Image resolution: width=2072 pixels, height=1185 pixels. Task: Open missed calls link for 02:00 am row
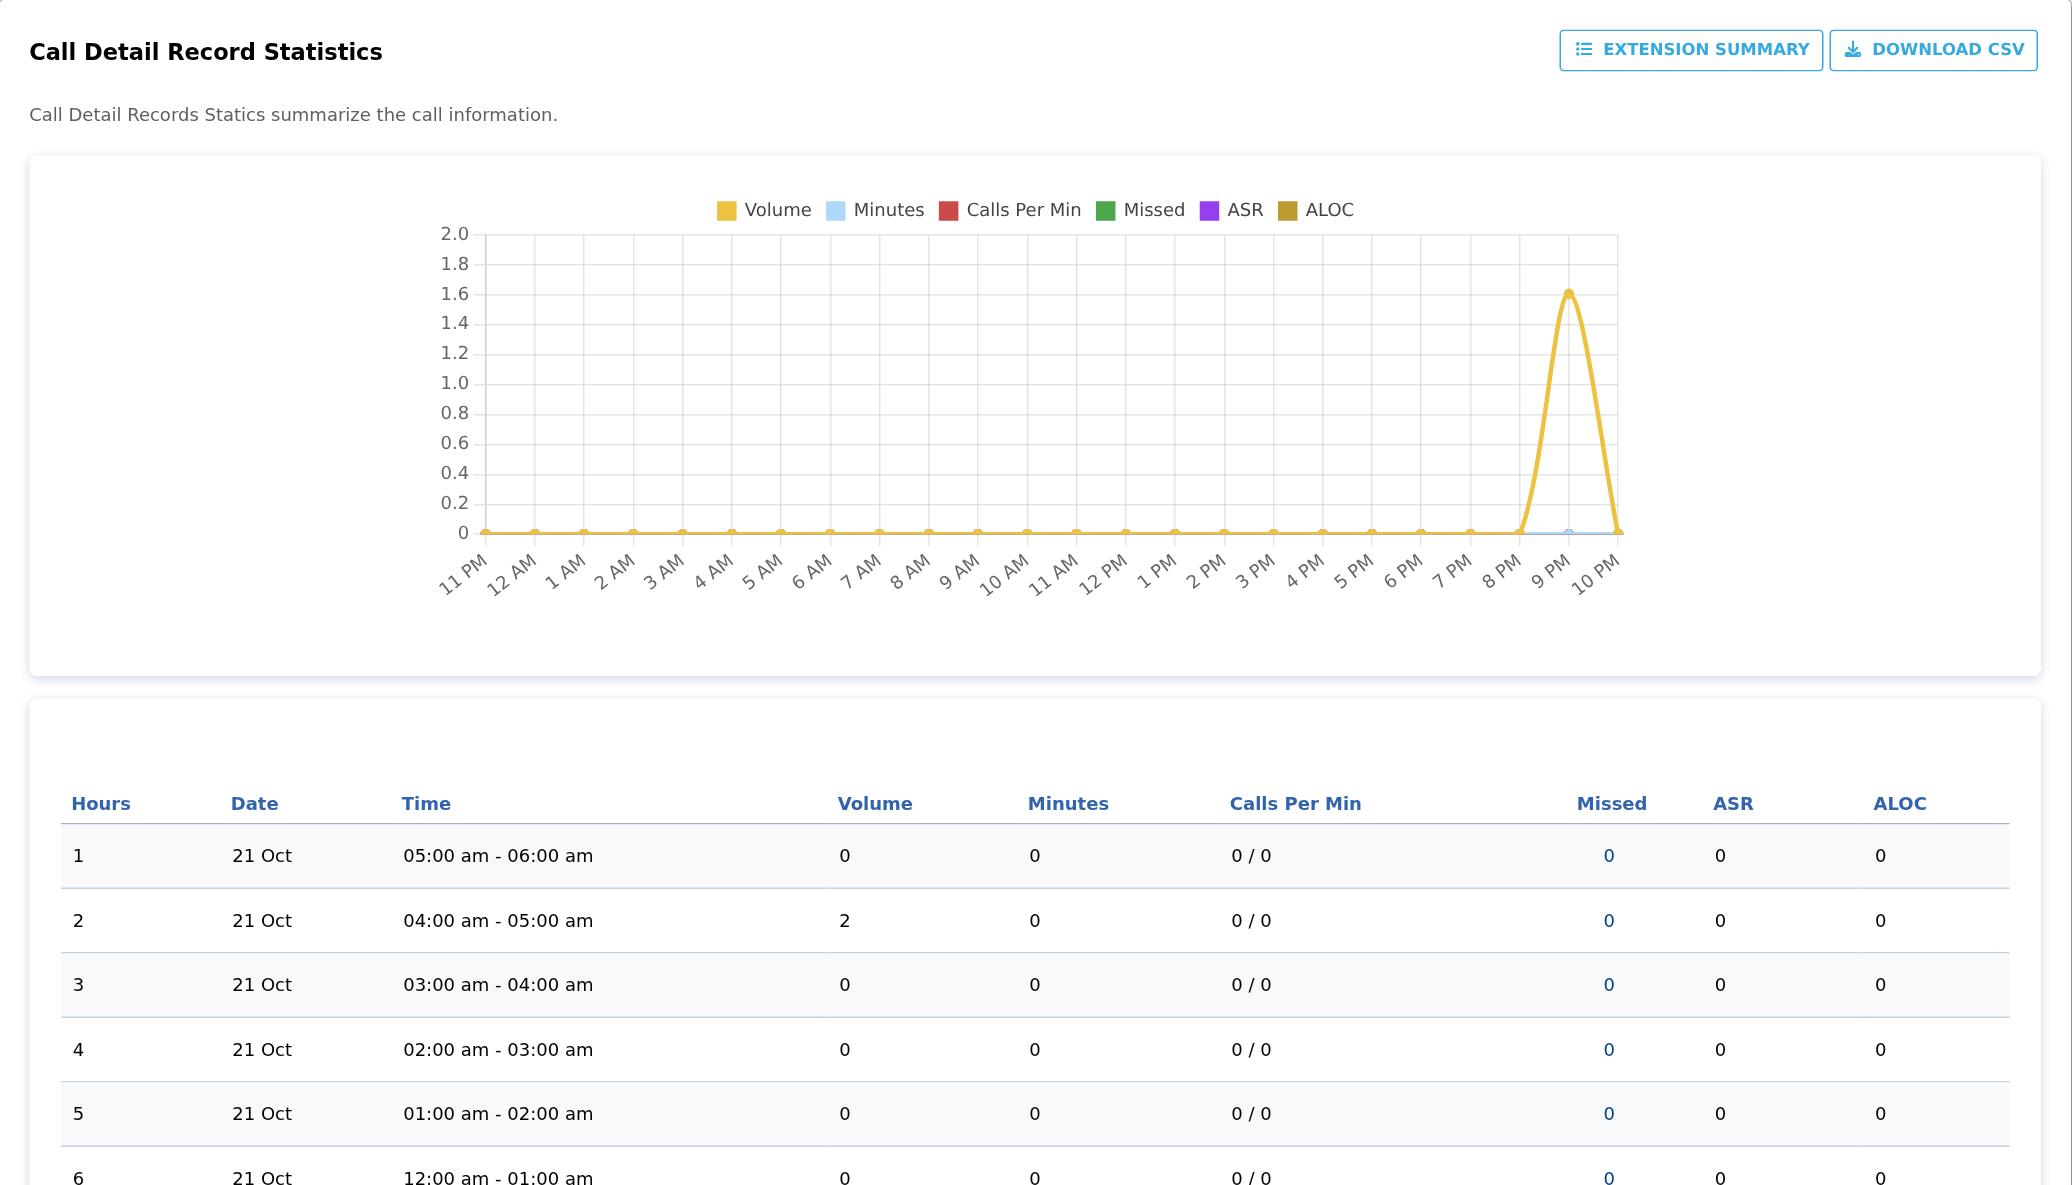point(1609,1050)
